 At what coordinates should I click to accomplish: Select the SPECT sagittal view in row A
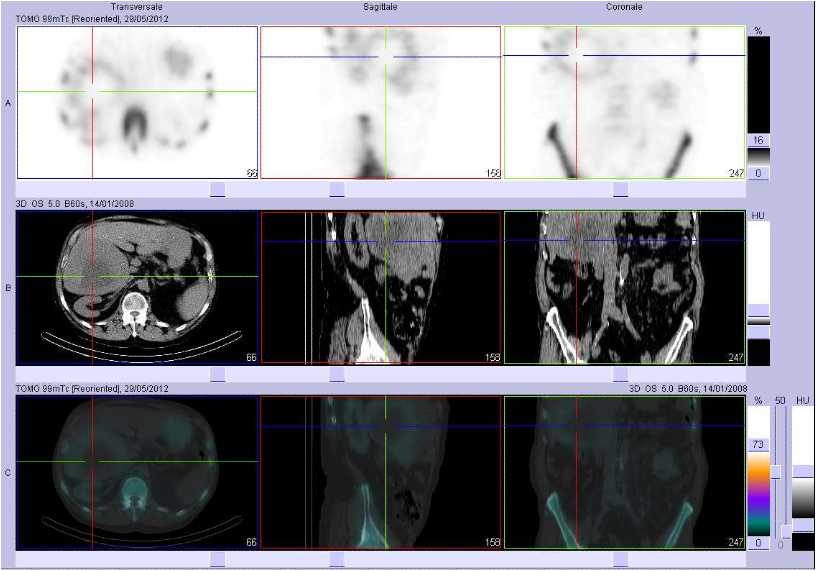[380, 103]
